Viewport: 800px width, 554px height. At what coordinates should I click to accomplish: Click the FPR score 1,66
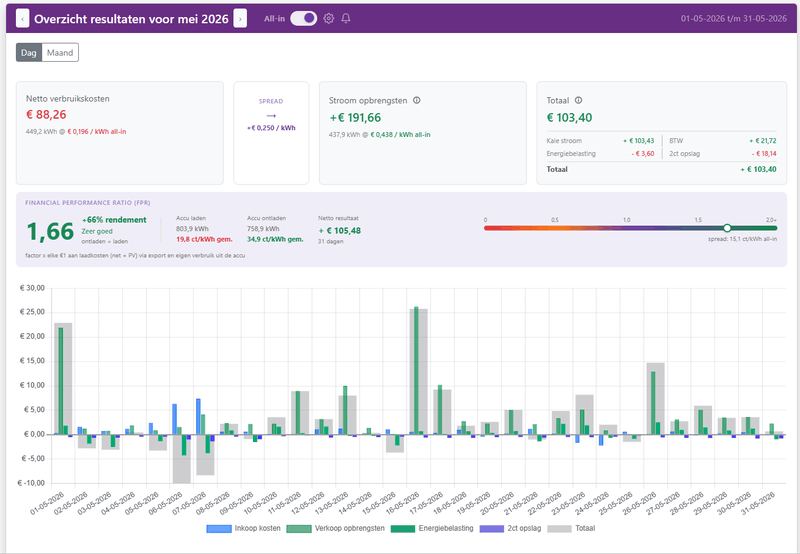pyautogui.click(x=50, y=232)
